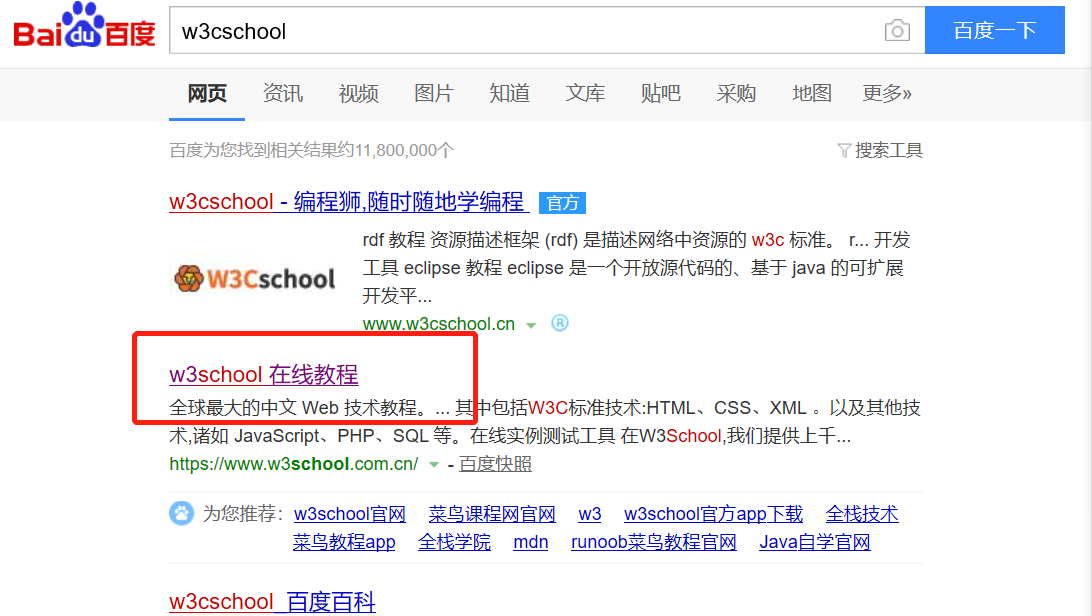Viewport: 1092px width, 616px height.
Task: Open w3cschool 编程狮 result title
Action: point(349,202)
